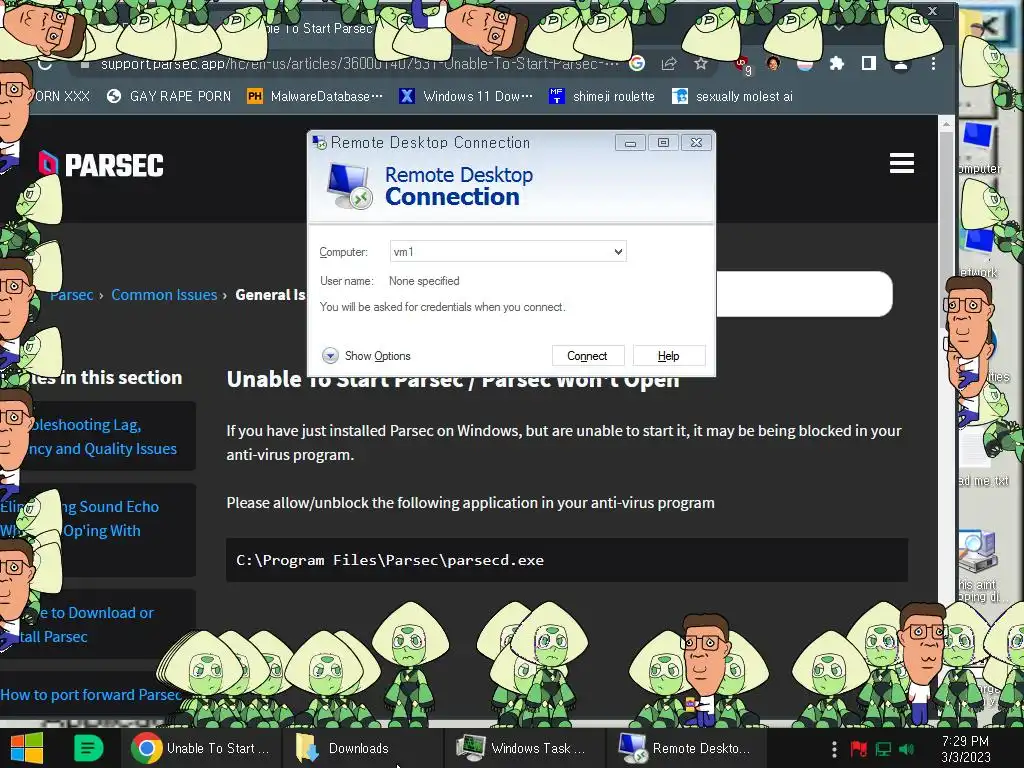
Task: Click the Chrome address bar URL
Action: click(x=358, y=64)
